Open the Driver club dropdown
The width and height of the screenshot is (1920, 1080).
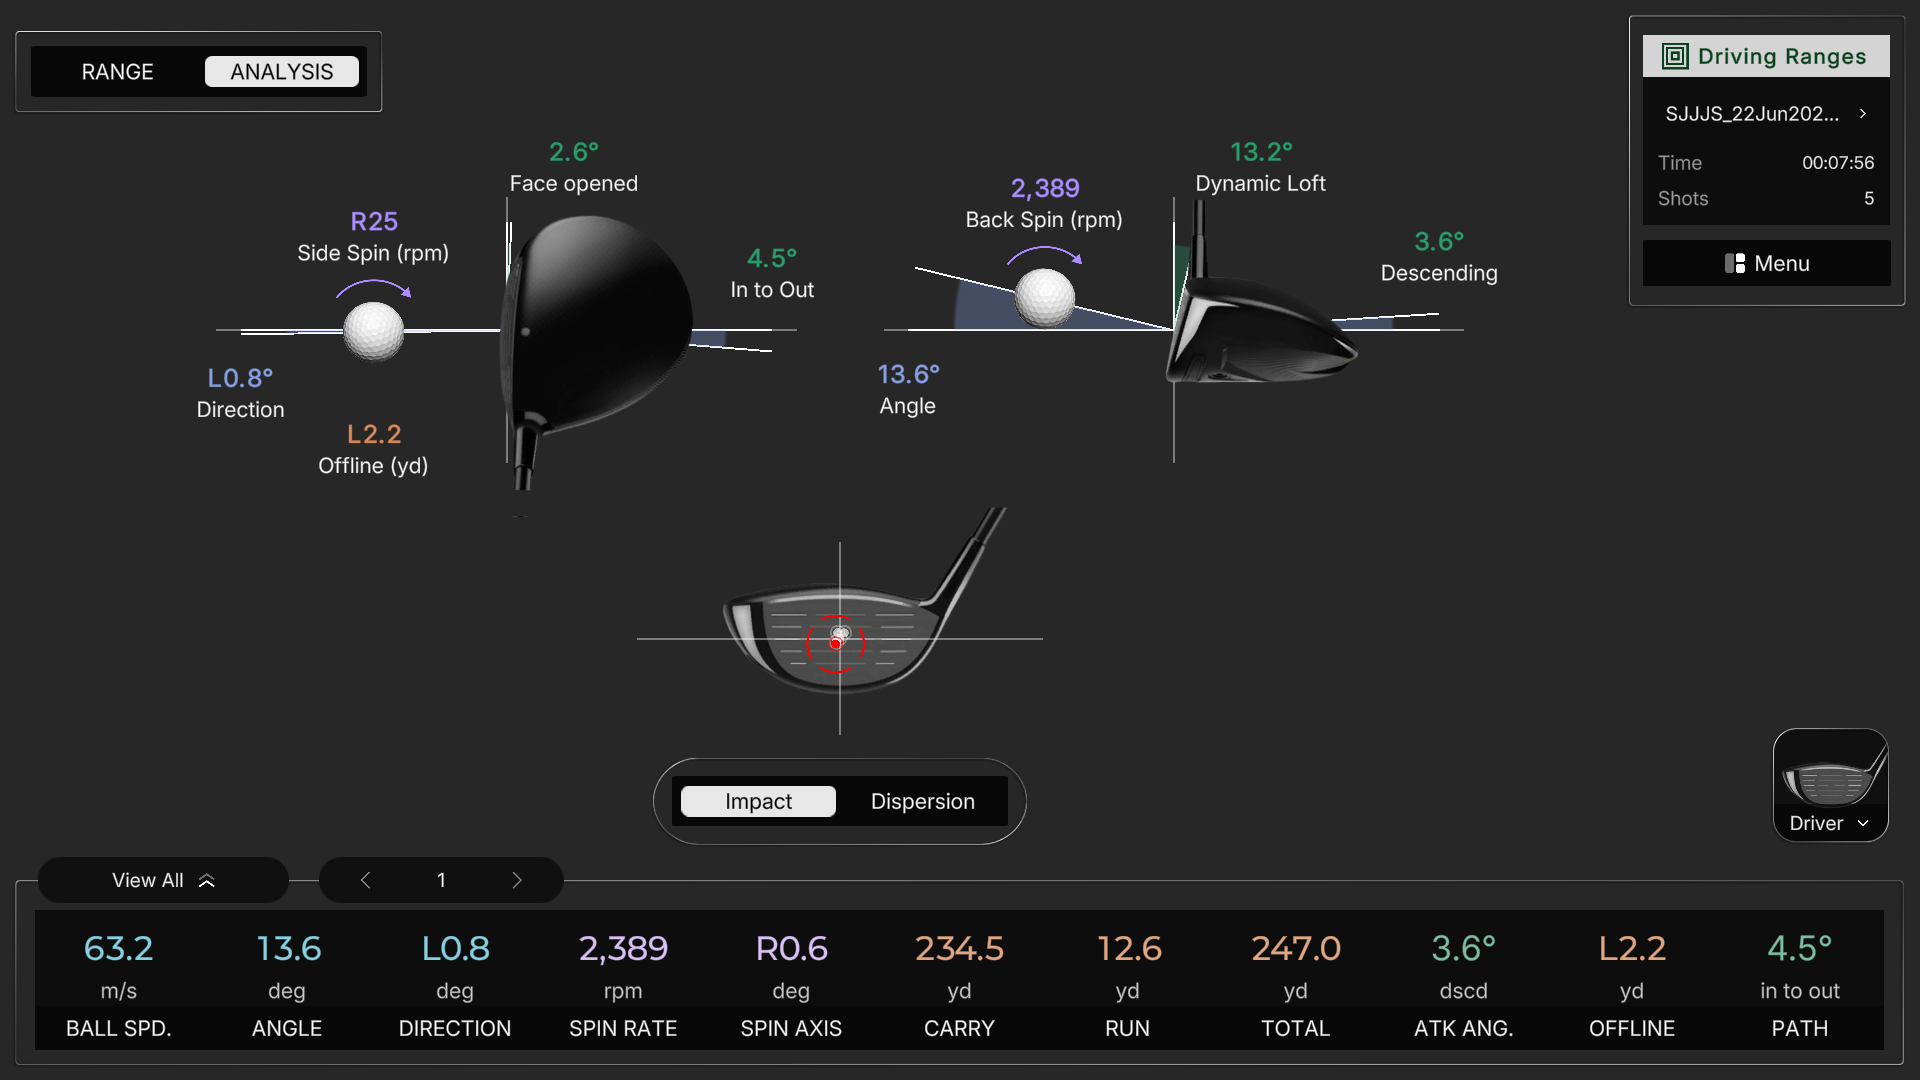click(1830, 823)
